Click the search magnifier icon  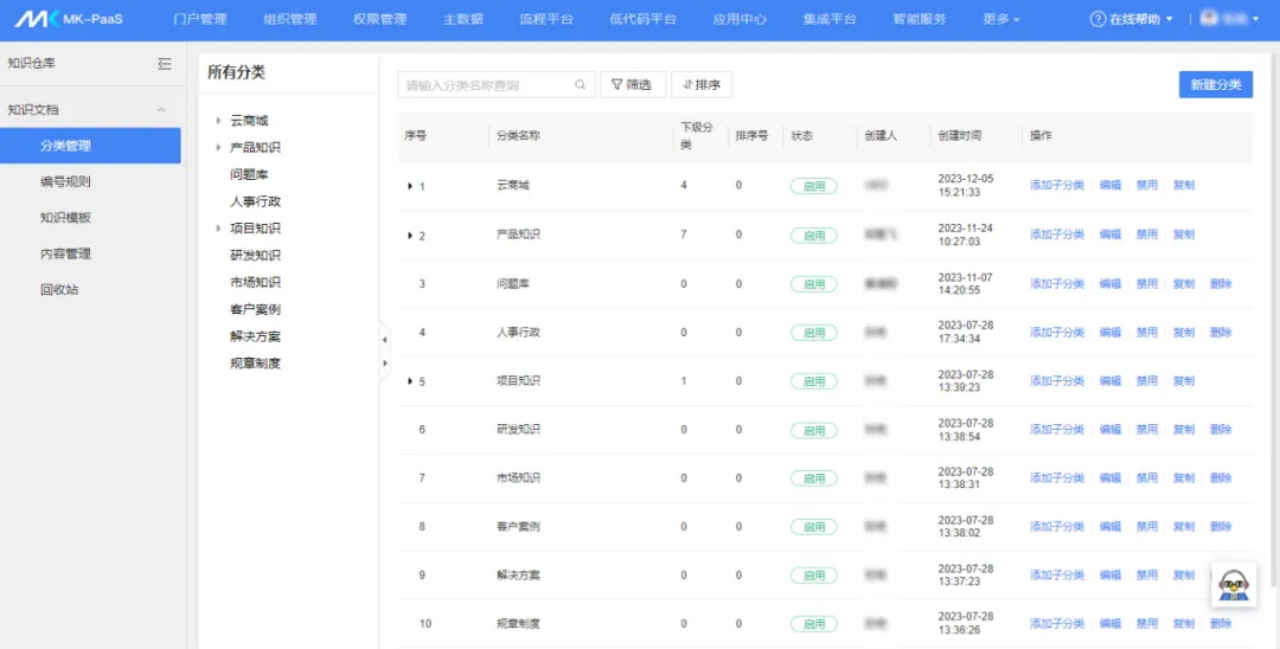(580, 85)
